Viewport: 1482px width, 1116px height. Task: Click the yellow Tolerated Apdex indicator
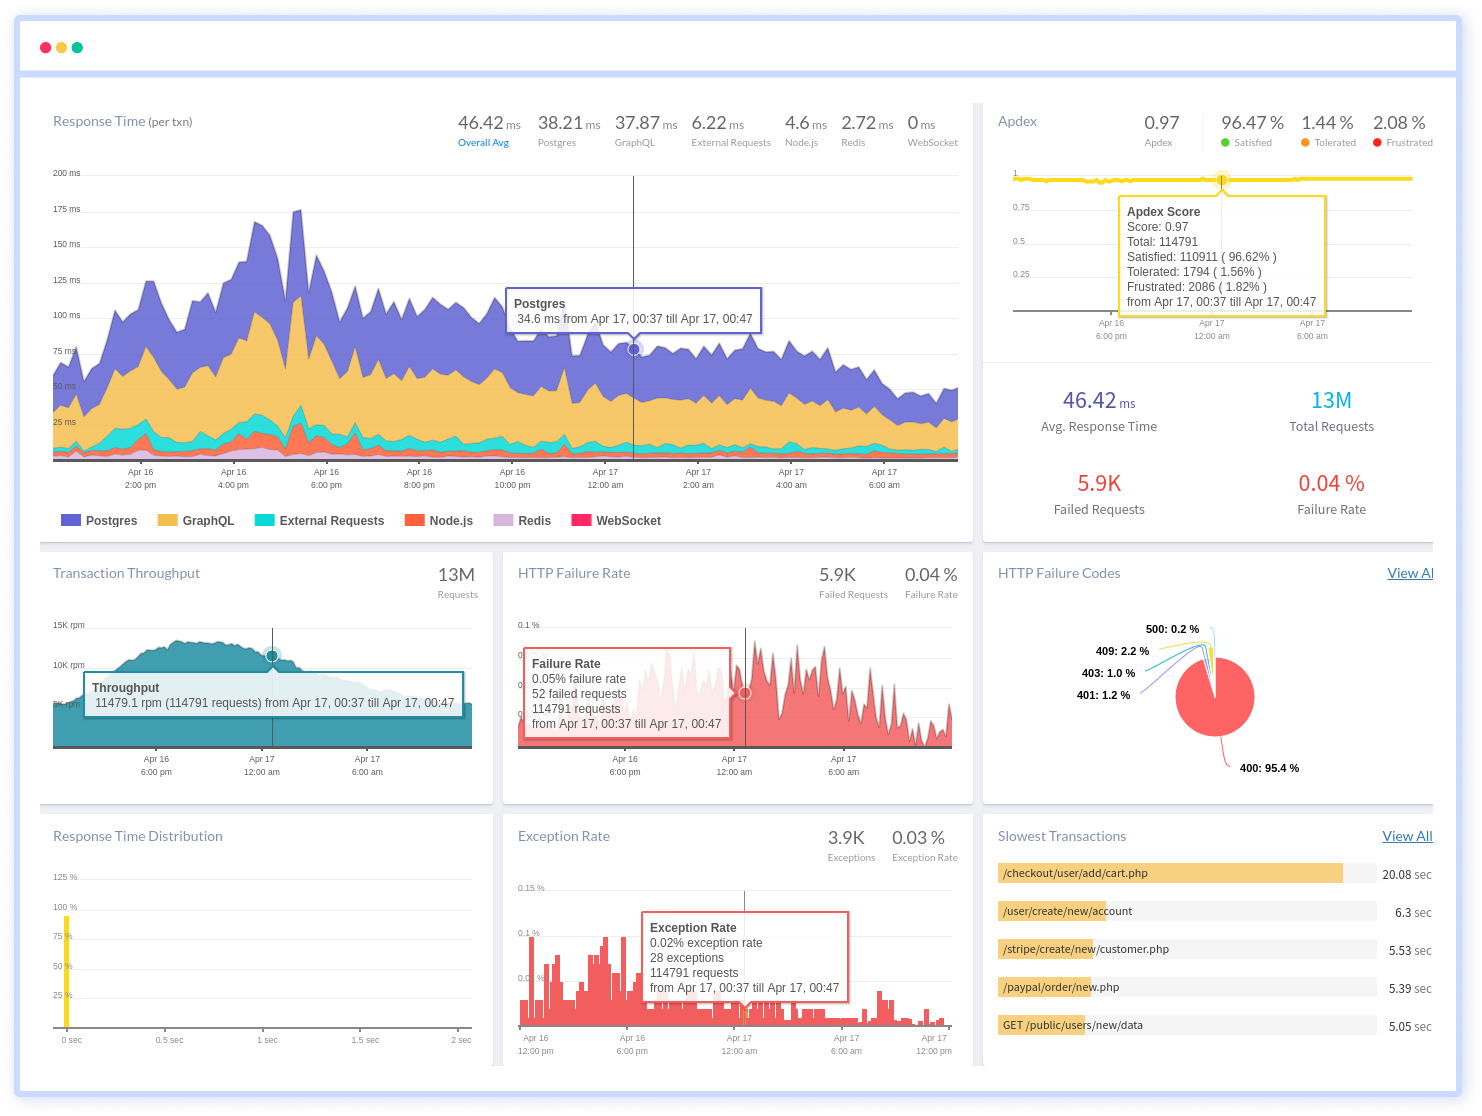click(1305, 142)
